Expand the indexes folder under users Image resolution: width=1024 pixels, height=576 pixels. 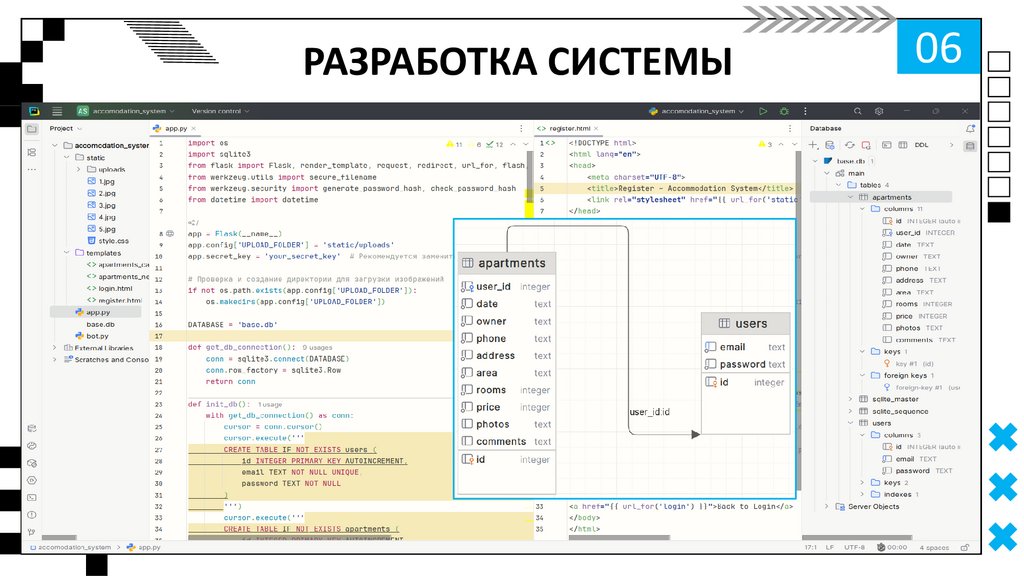(x=862, y=494)
